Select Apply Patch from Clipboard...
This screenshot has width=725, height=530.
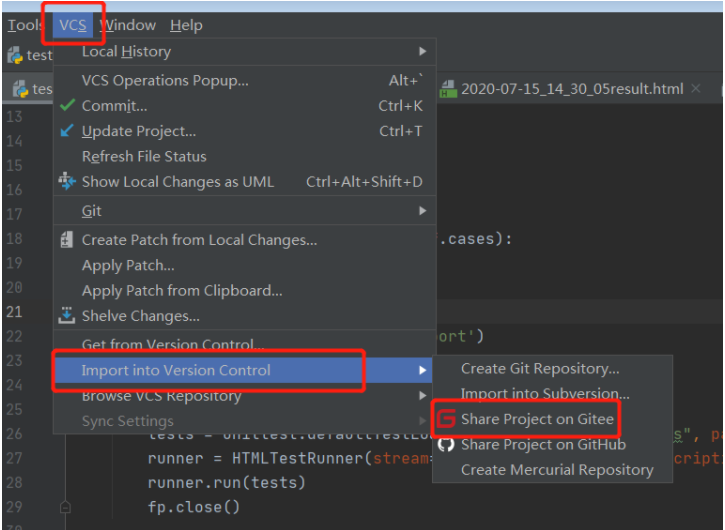(245, 290)
